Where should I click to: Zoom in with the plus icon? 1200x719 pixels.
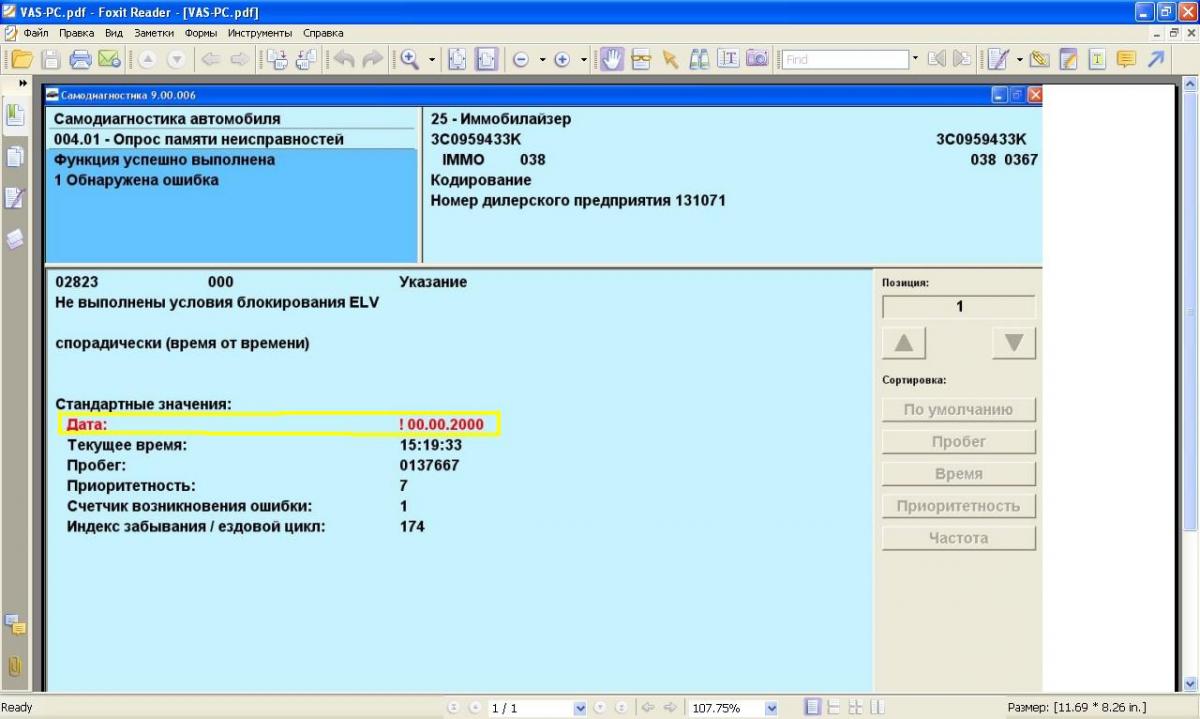point(562,59)
